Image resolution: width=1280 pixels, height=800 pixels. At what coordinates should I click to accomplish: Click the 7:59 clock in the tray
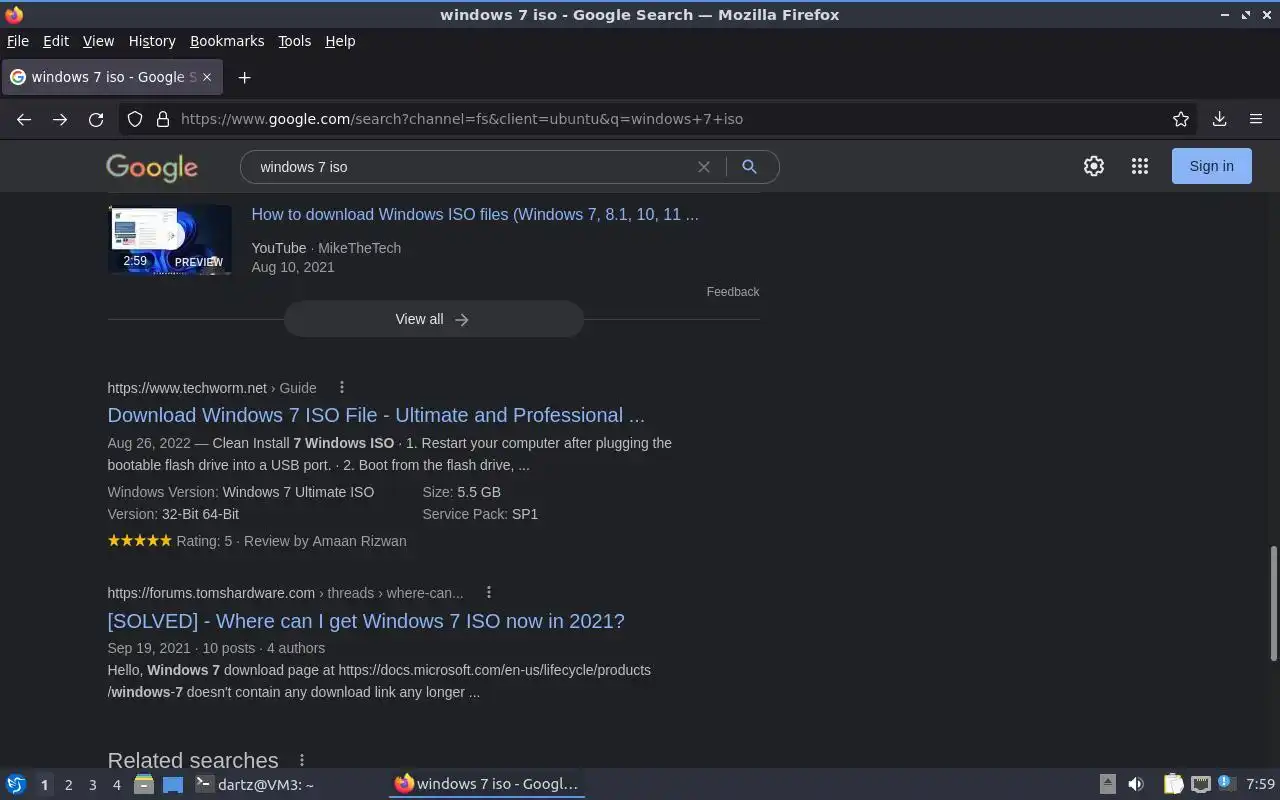(1260, 785)
